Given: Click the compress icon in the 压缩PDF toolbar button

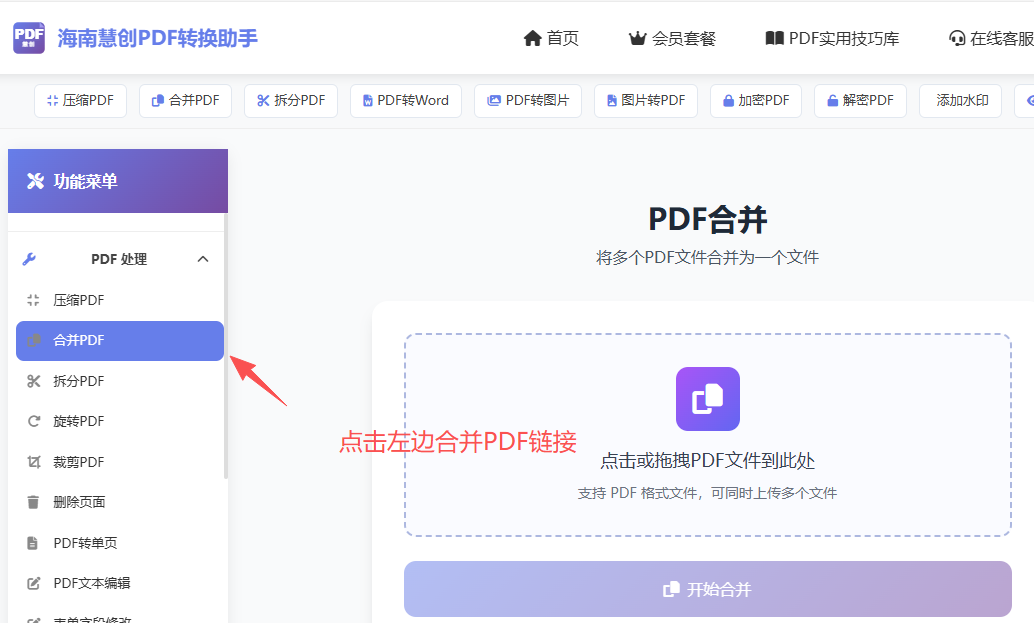Looking at the screenshot, I should 52,100.
